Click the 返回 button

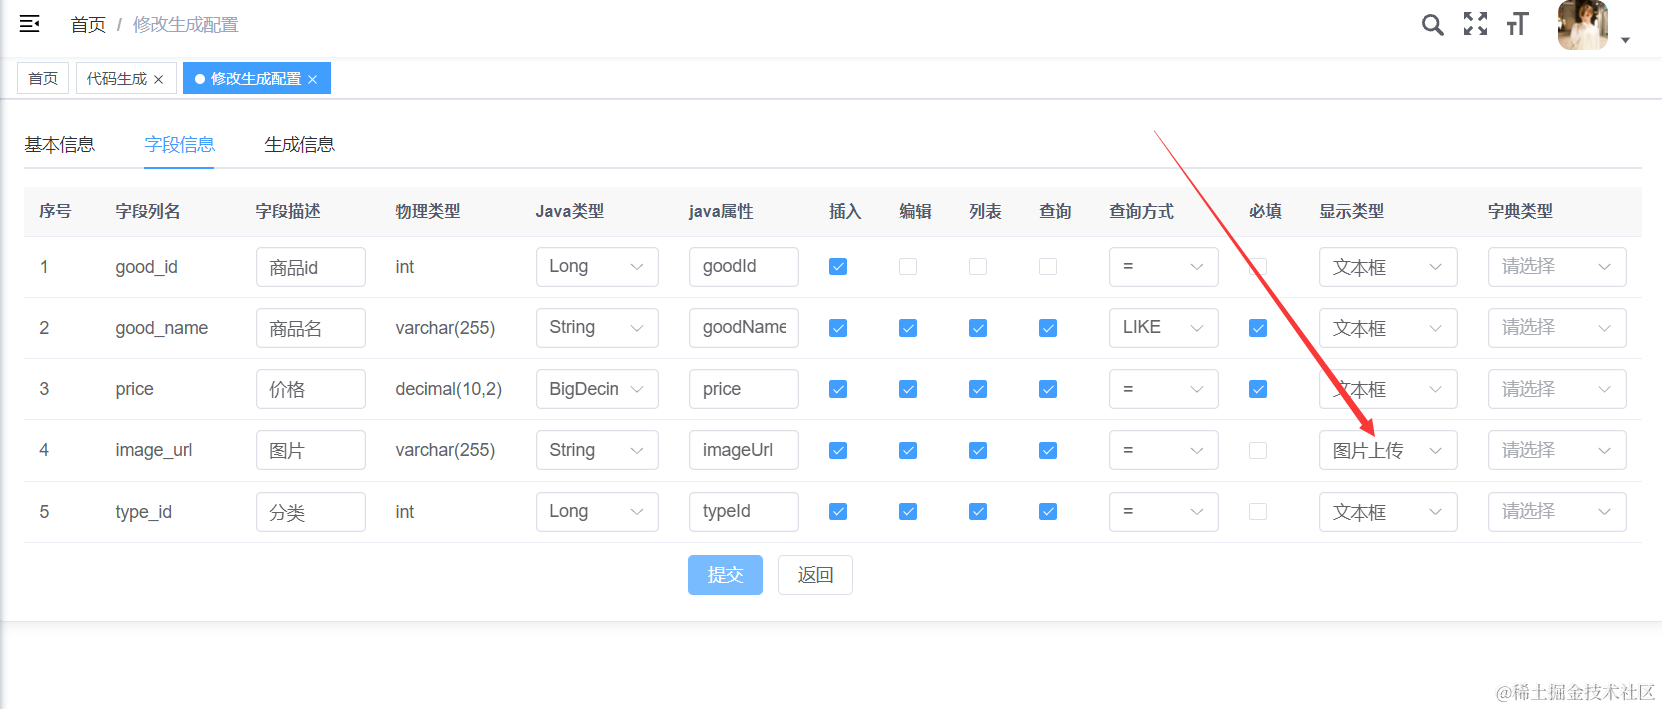[815, 575]
